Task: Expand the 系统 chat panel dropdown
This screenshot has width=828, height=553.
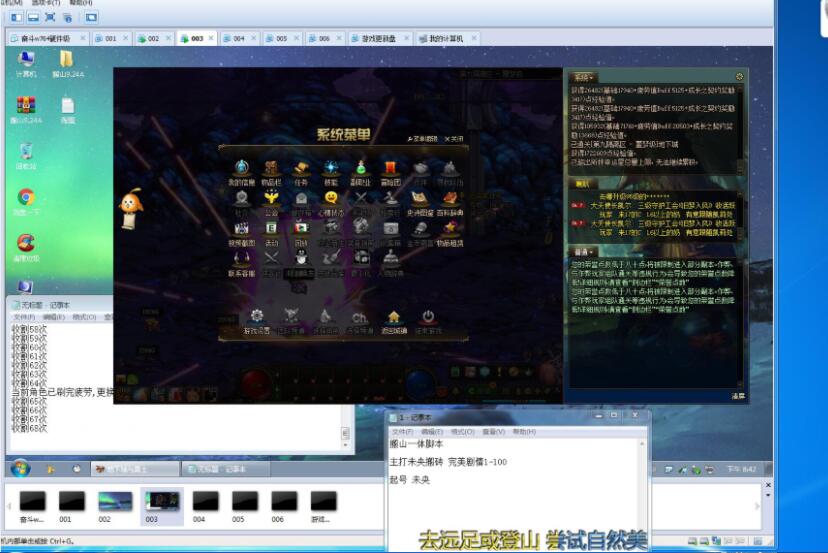Action: coord(584,77)
